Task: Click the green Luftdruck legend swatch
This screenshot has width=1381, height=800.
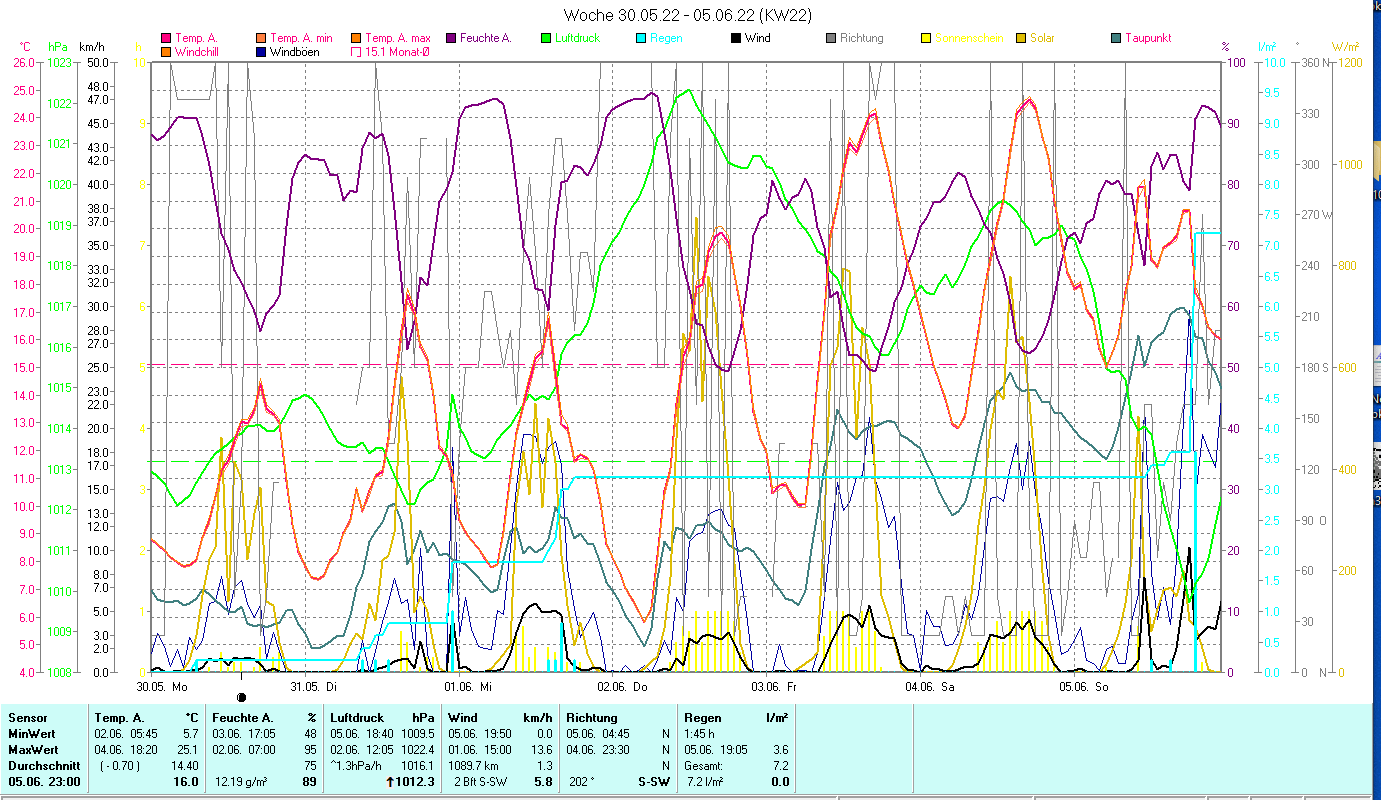Action: 547,38
